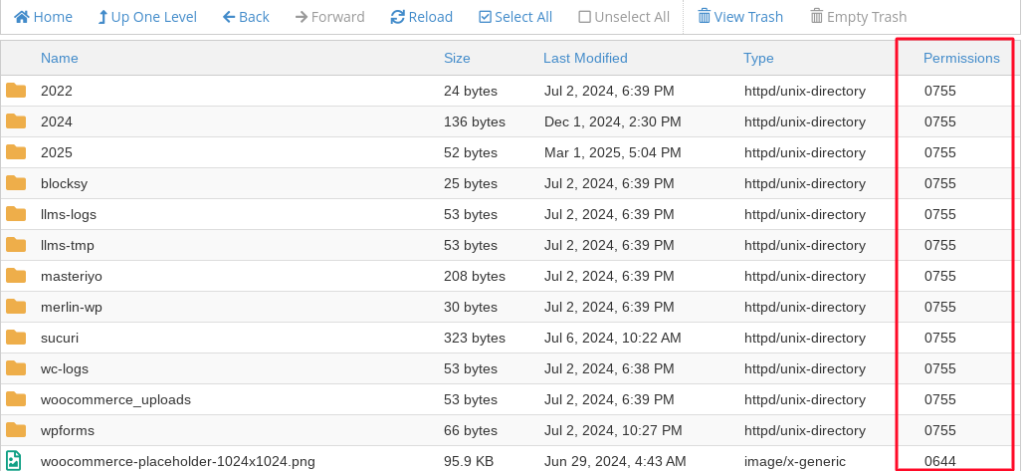Click the sucuri folder name

59,338
